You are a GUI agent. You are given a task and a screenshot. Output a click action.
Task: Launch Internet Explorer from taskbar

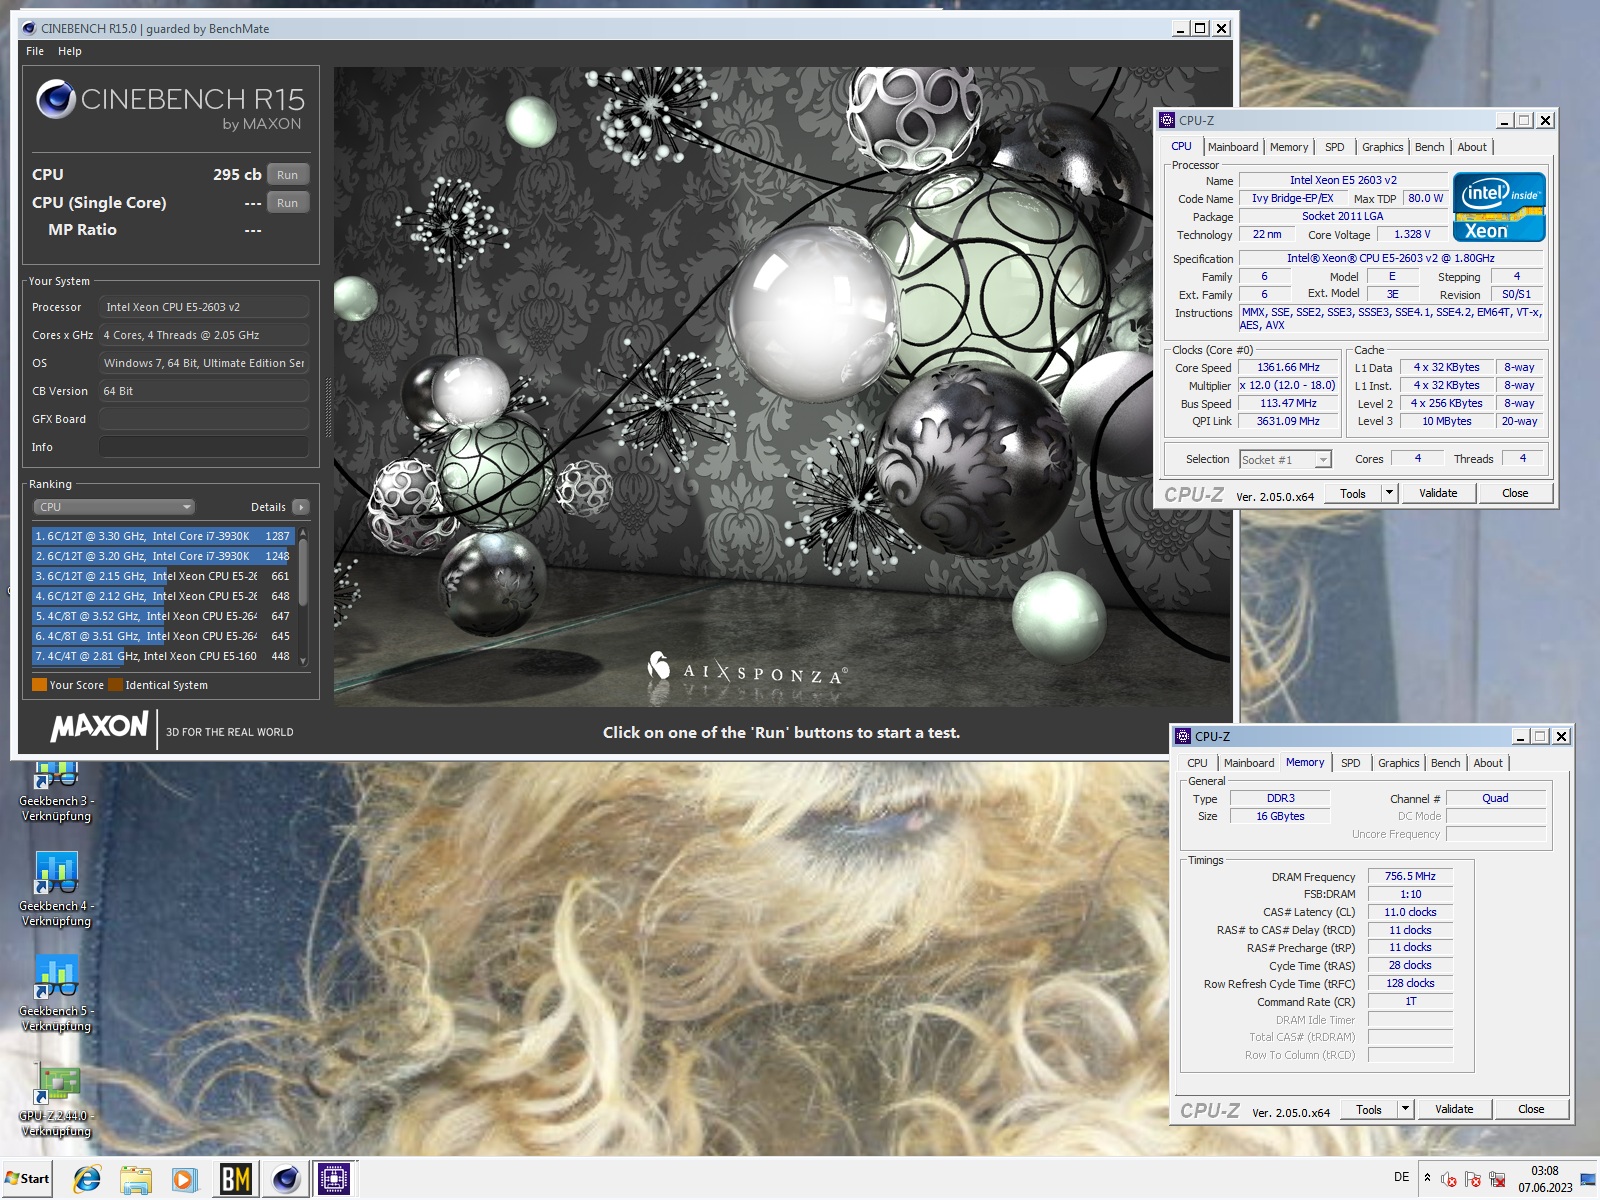[87, 1179]
